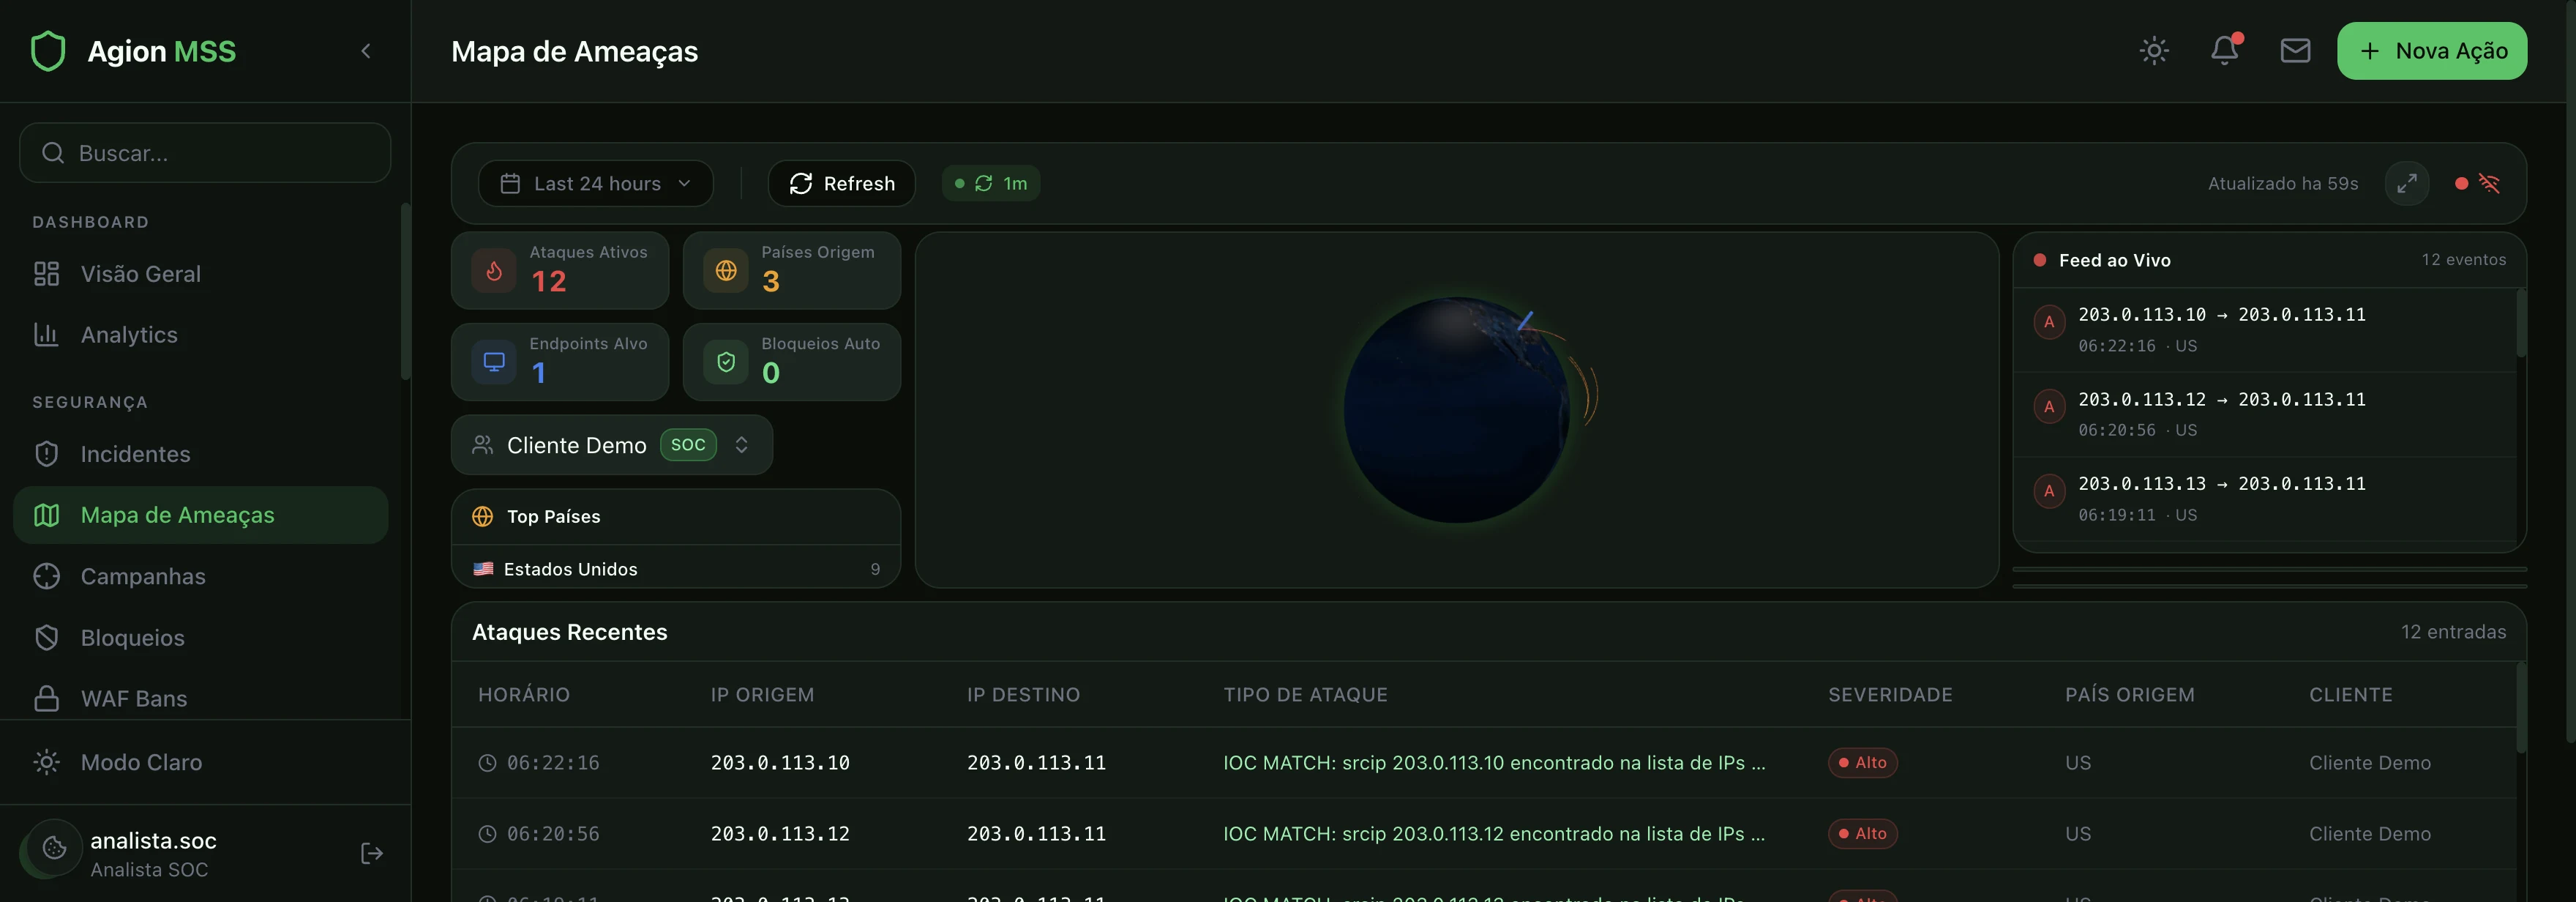Open notifications bell
2576x902 pixels.
(2224, 51)
